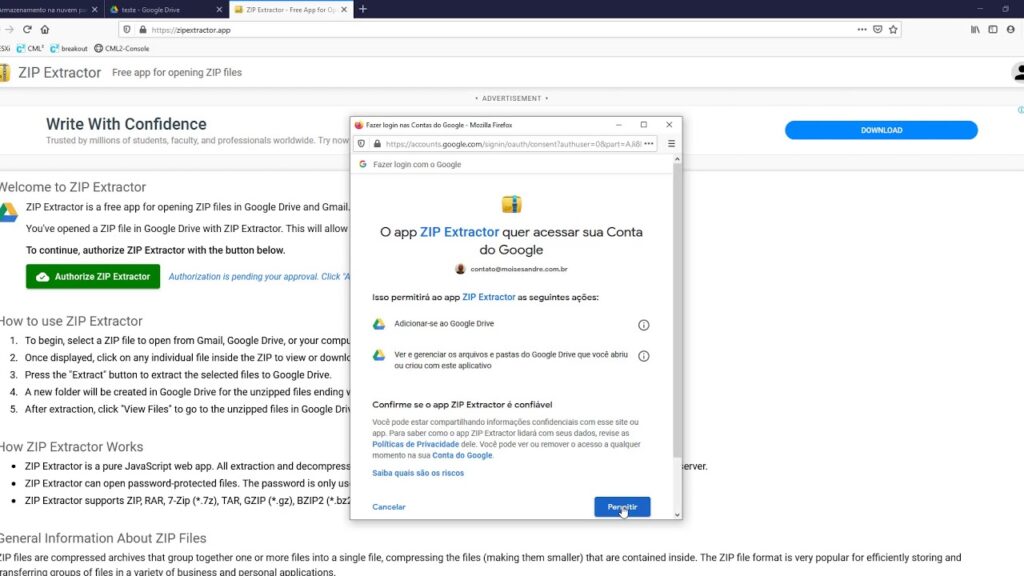Screen dimensions: 1024x576
Task: Save page to Pocket icon
Action: [878, 29]
